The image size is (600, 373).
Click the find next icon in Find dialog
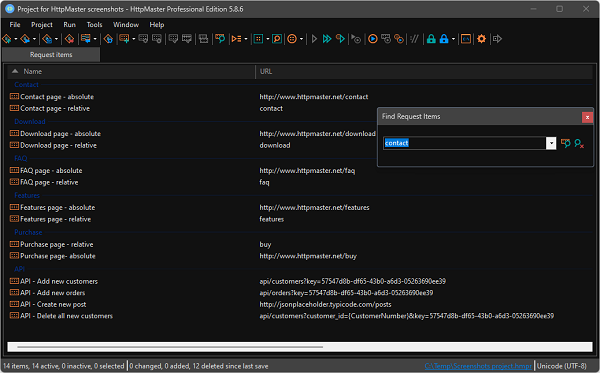(x=566, y=143)
